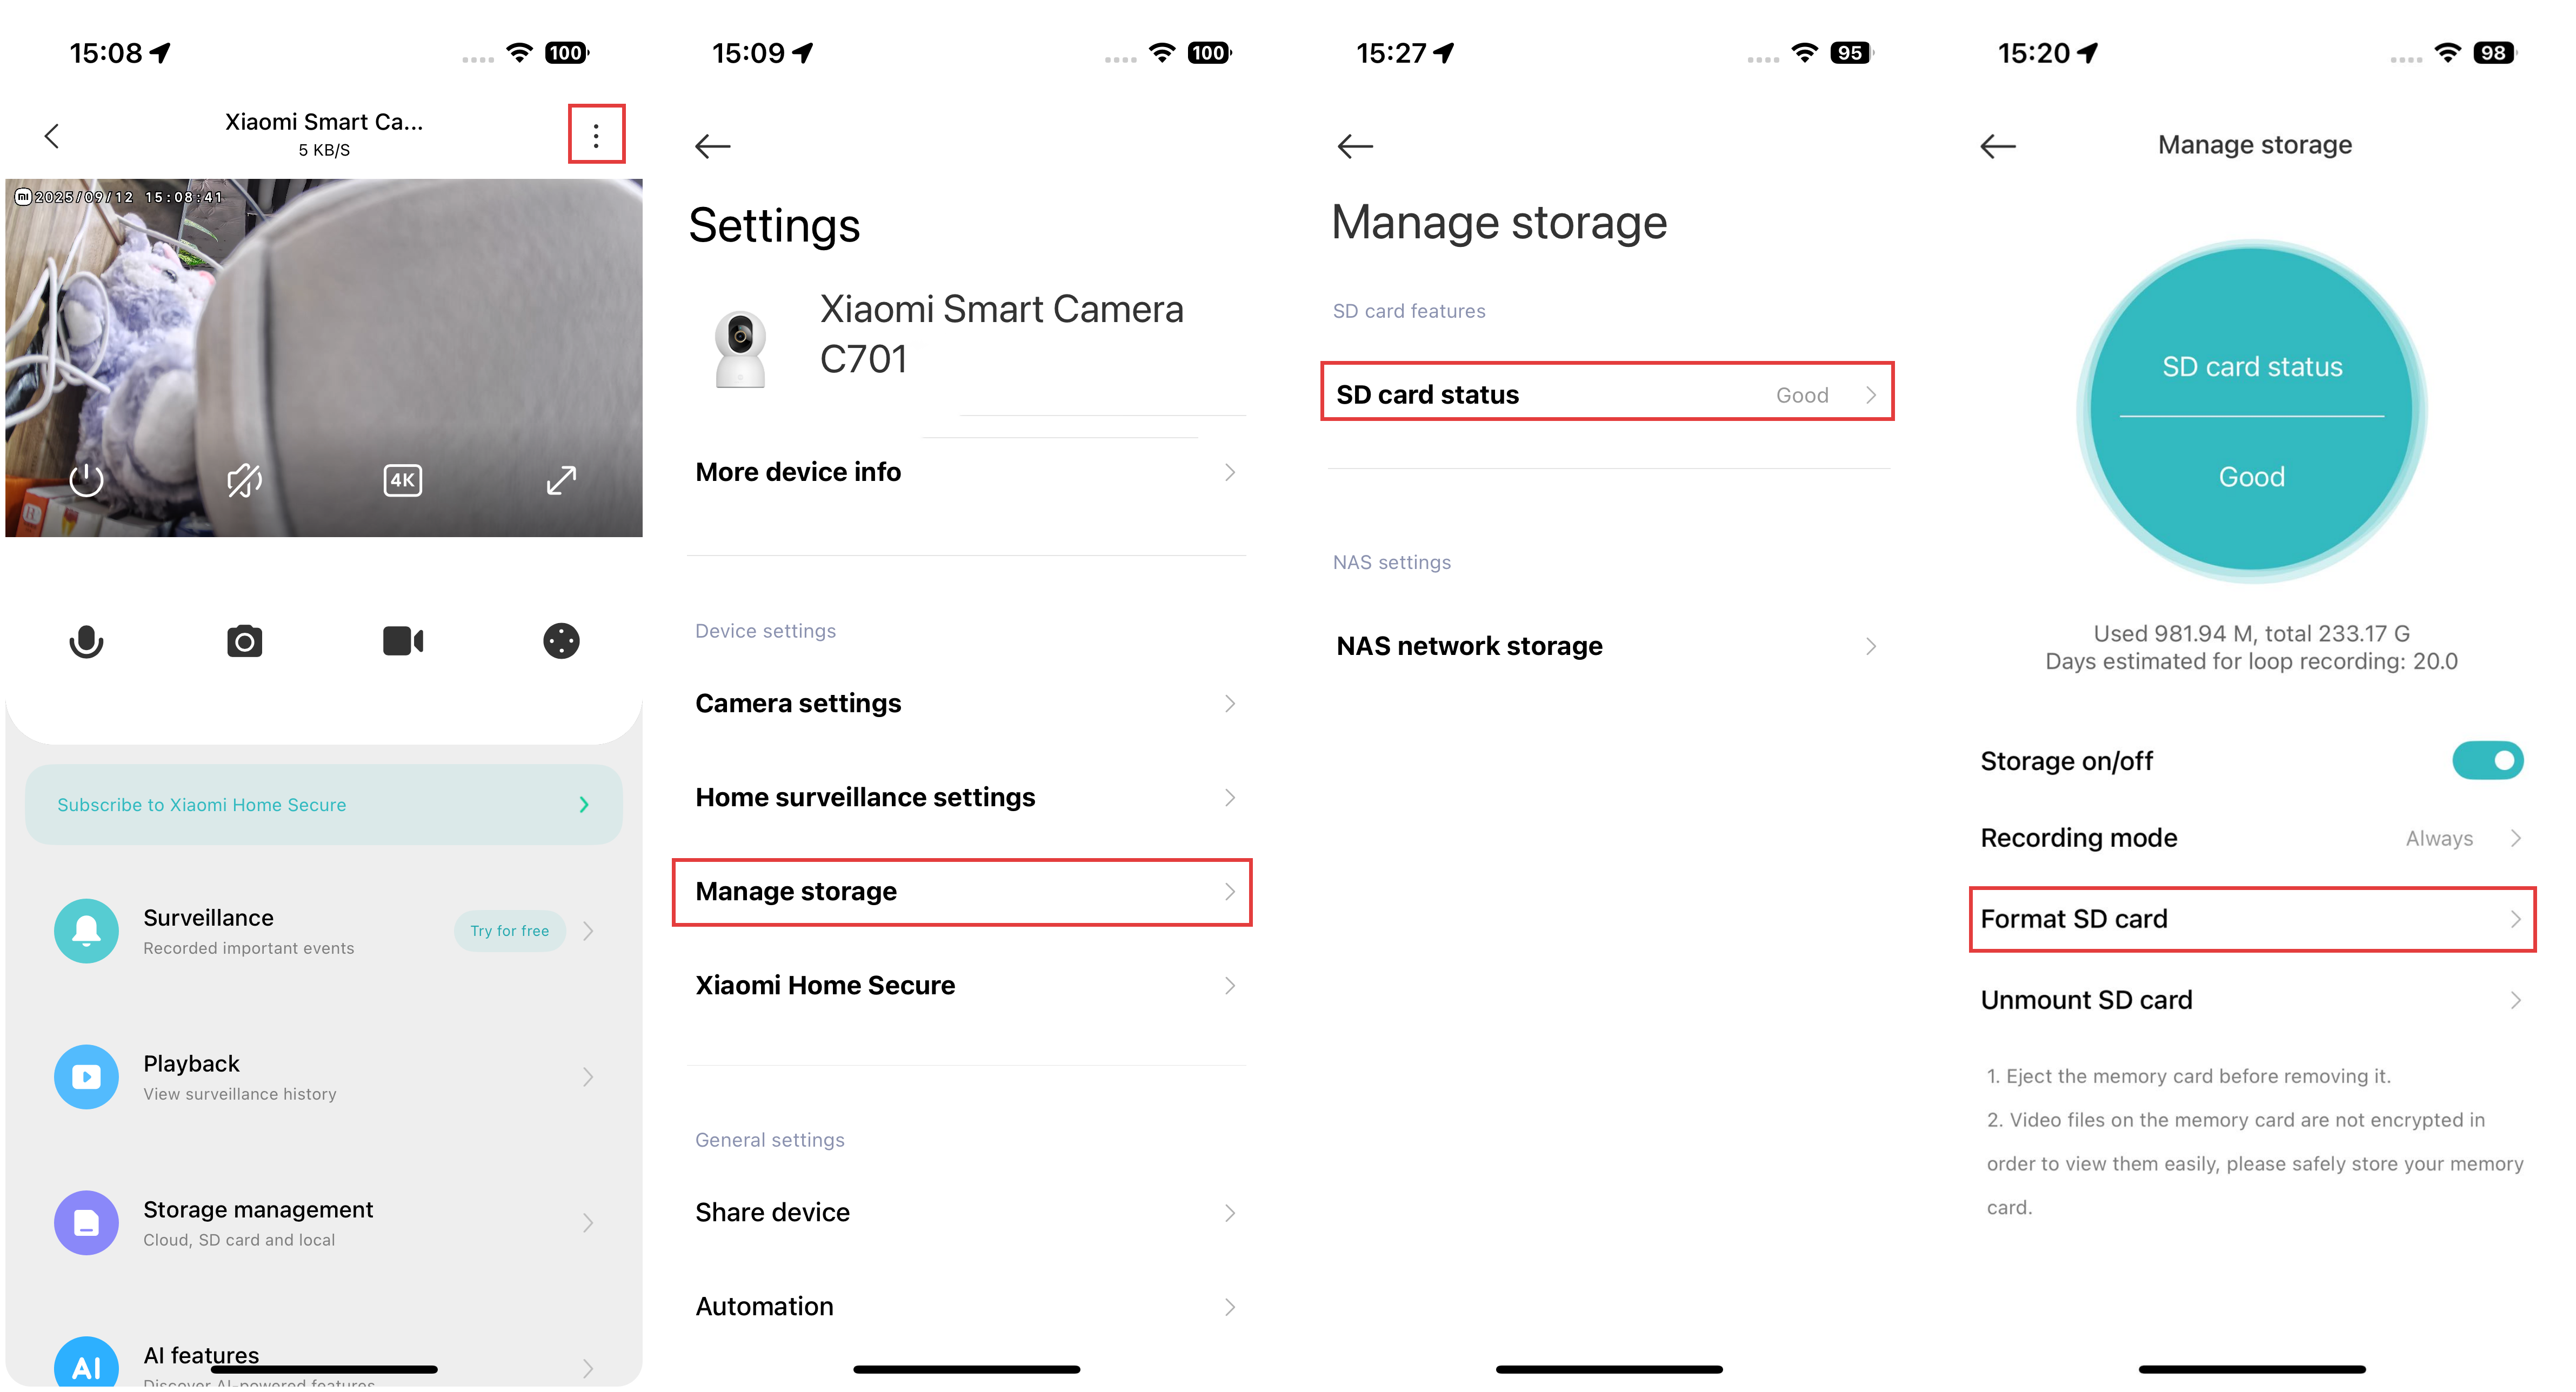Expand video feed to fullscreen
The width and height of the screenshot is (2576, 1392).
pyautogui.click(x=561, y=480)
